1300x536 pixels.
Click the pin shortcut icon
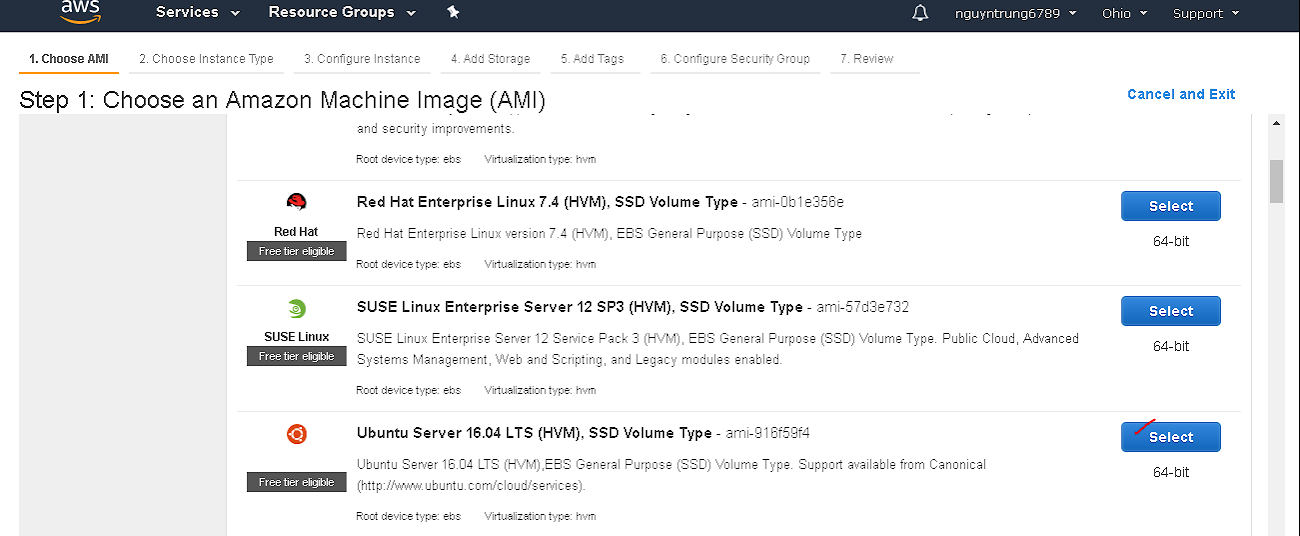[x=452, y=13]
